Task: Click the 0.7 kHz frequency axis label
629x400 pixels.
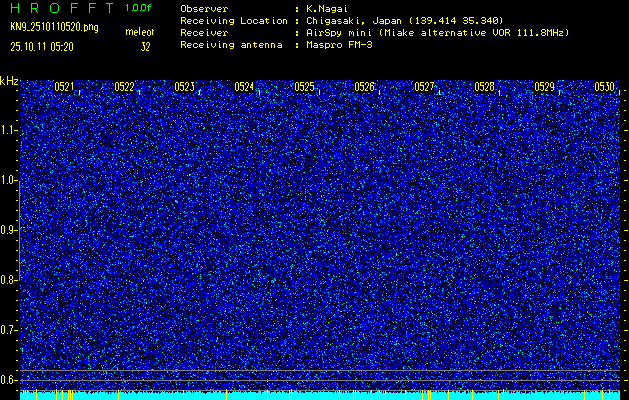Action: 9,330
